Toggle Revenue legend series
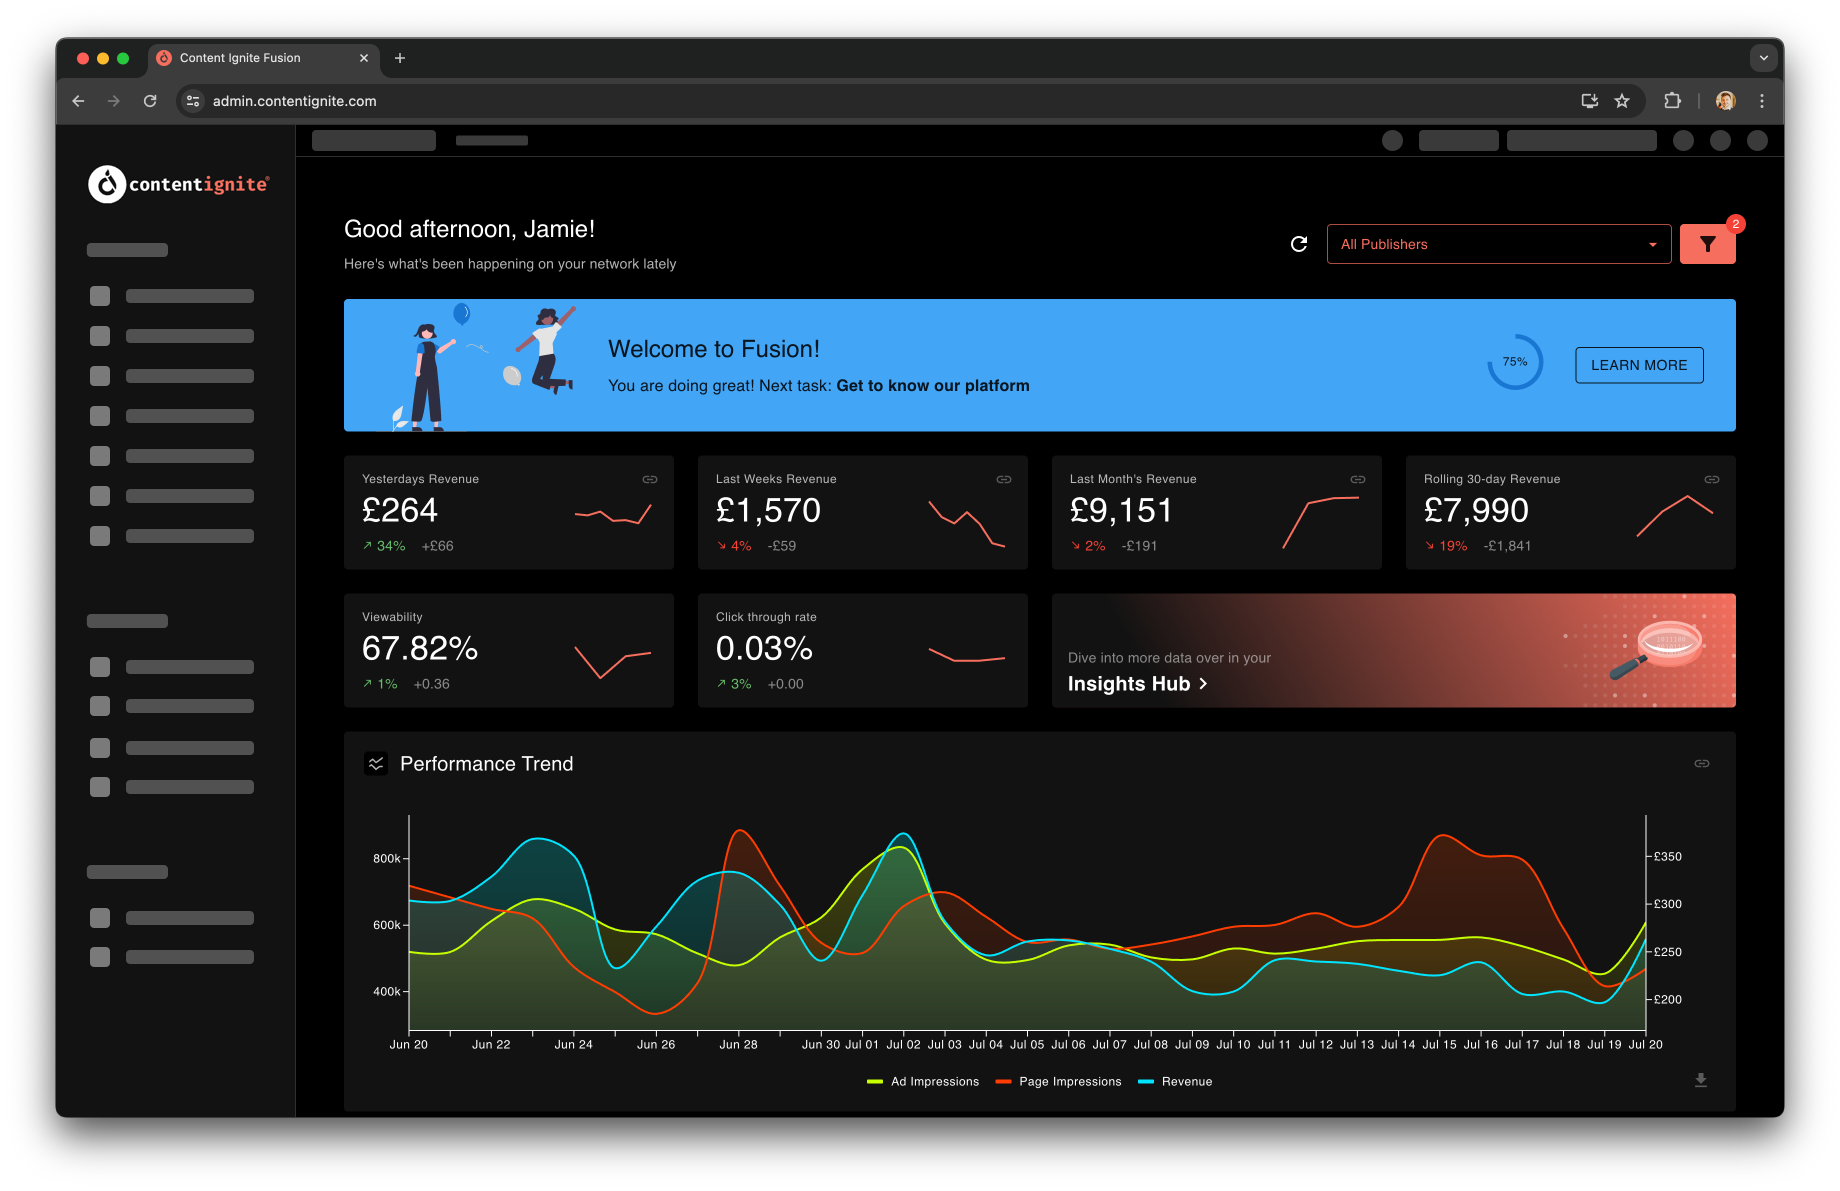This screenshot has height=1191, width=1840. coord(1175,1082)
